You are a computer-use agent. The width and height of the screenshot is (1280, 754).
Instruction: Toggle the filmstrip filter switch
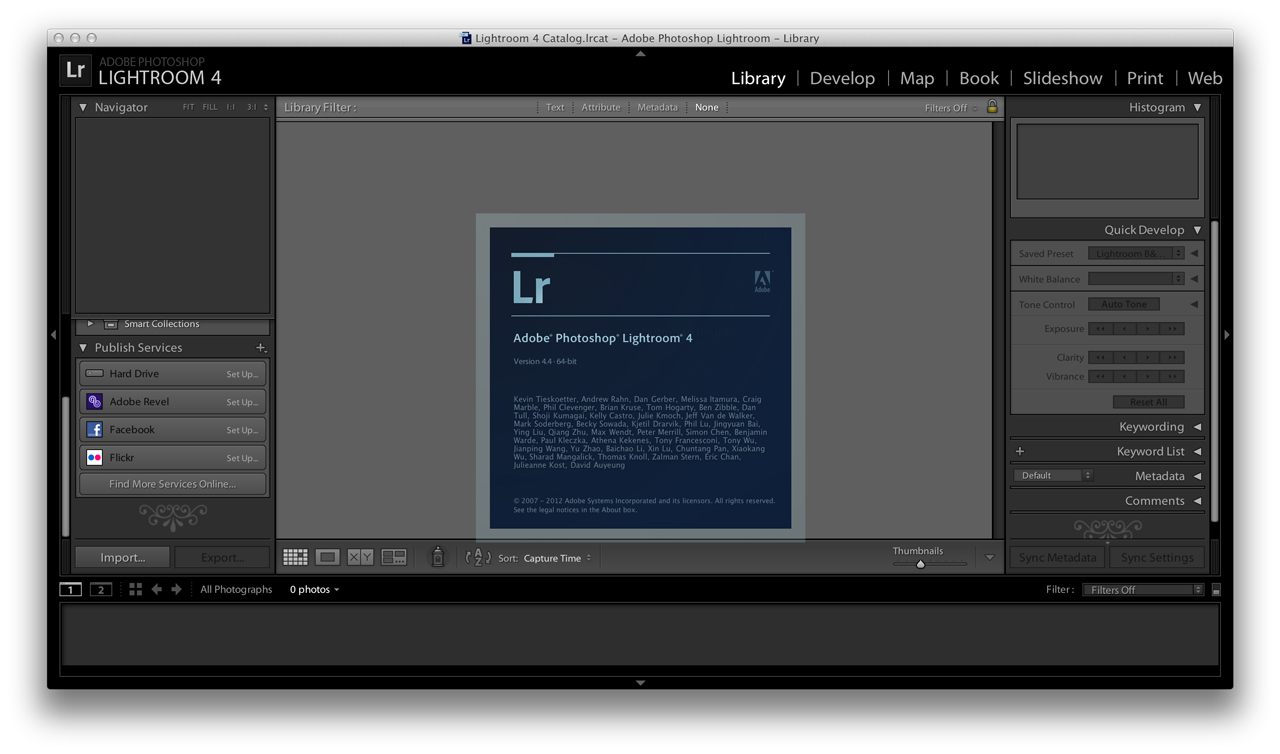click(1216, 590)
